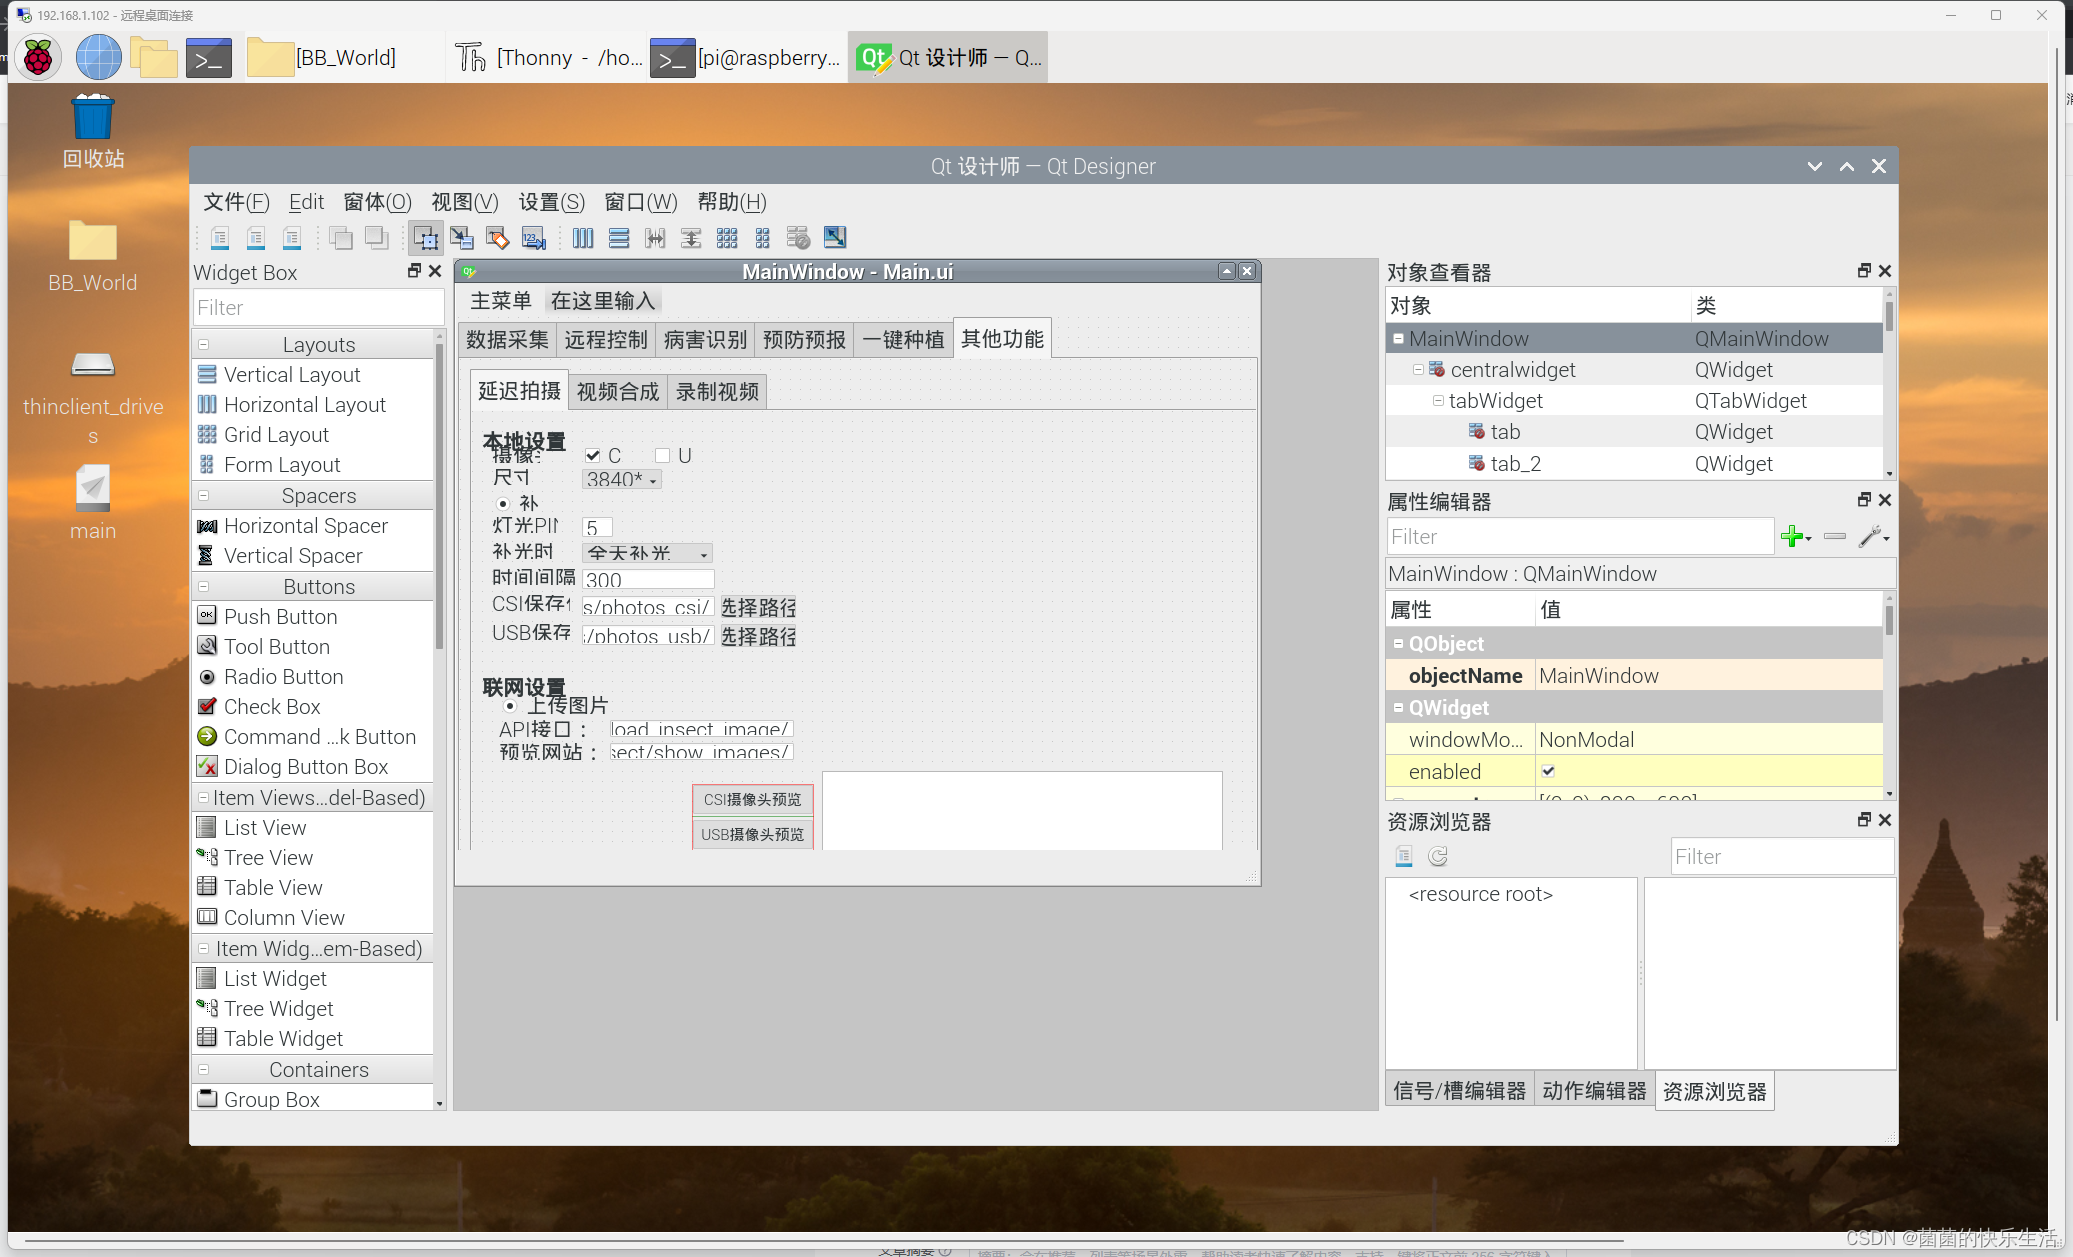The image size is (2073, 1257).
Task: Select the Edit Widgets mode tool
Action: pyautogui.click(x=426, y=237)
